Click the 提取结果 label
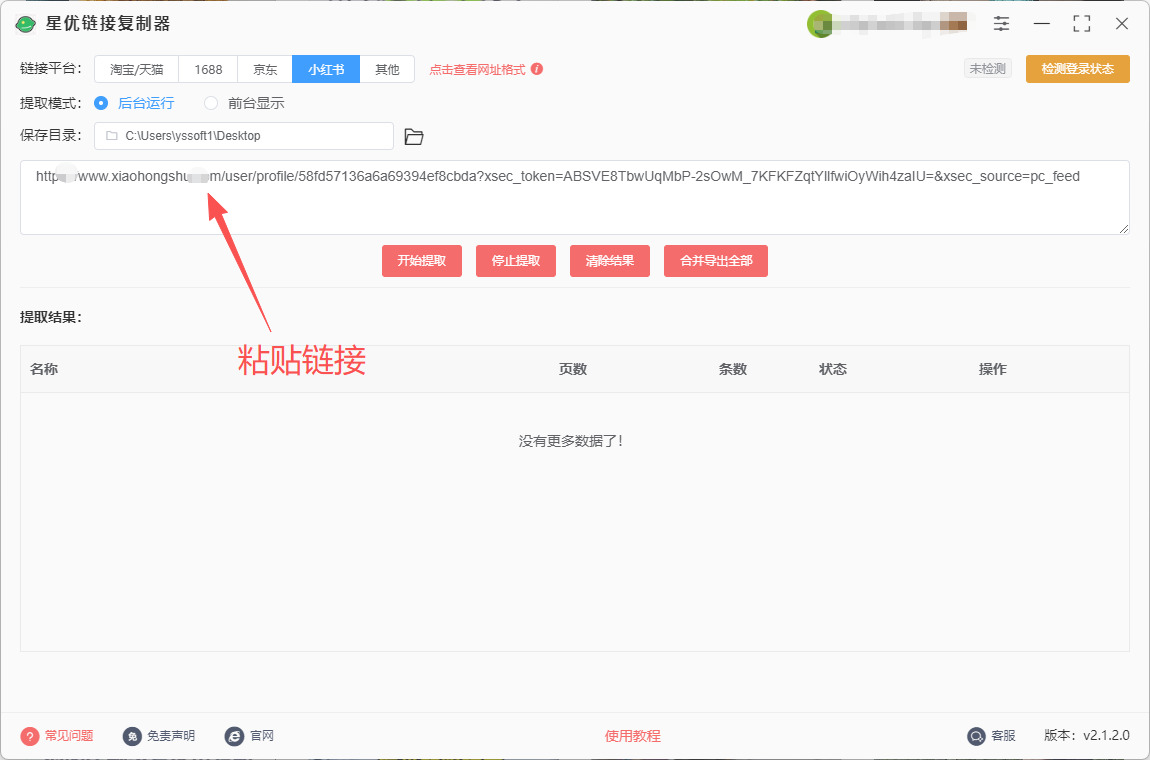 tap(51, 318)
